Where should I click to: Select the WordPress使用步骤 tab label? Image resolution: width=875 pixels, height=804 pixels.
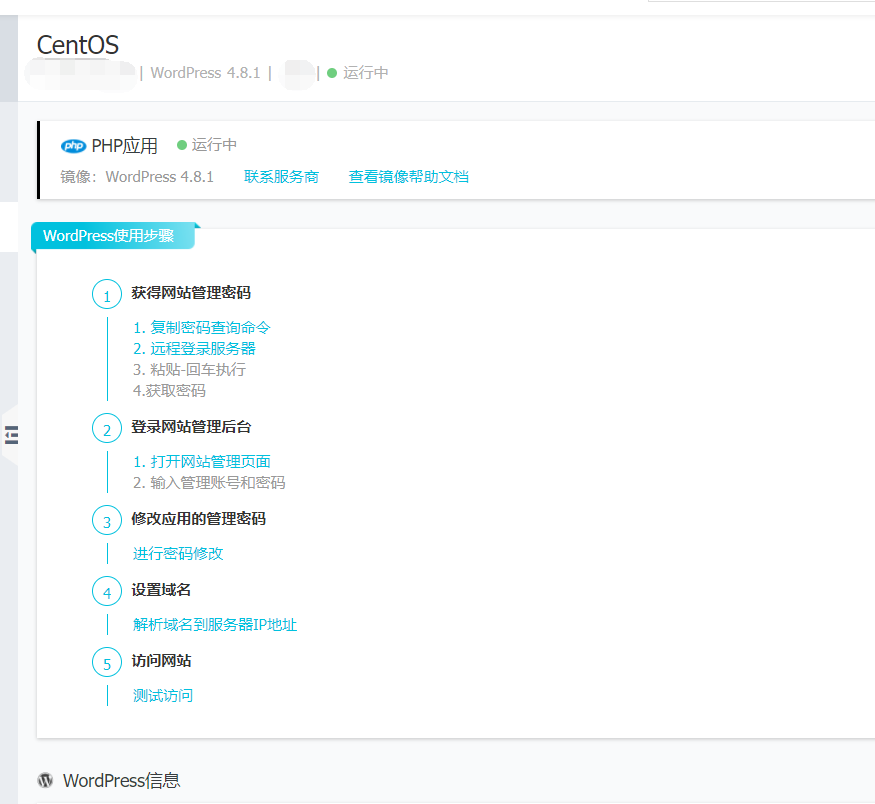click(x=109, y=235)
